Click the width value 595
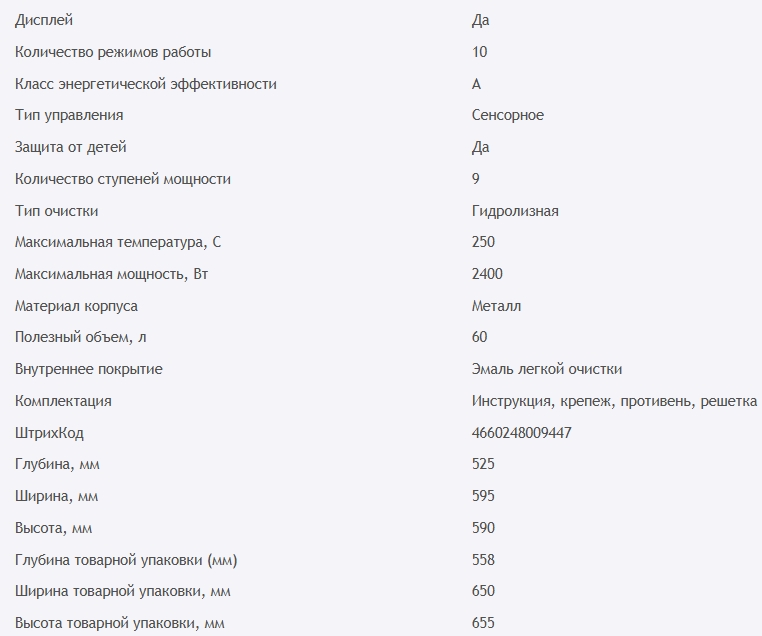The width and height of the screenshot is (762, 636). (483, 496)
